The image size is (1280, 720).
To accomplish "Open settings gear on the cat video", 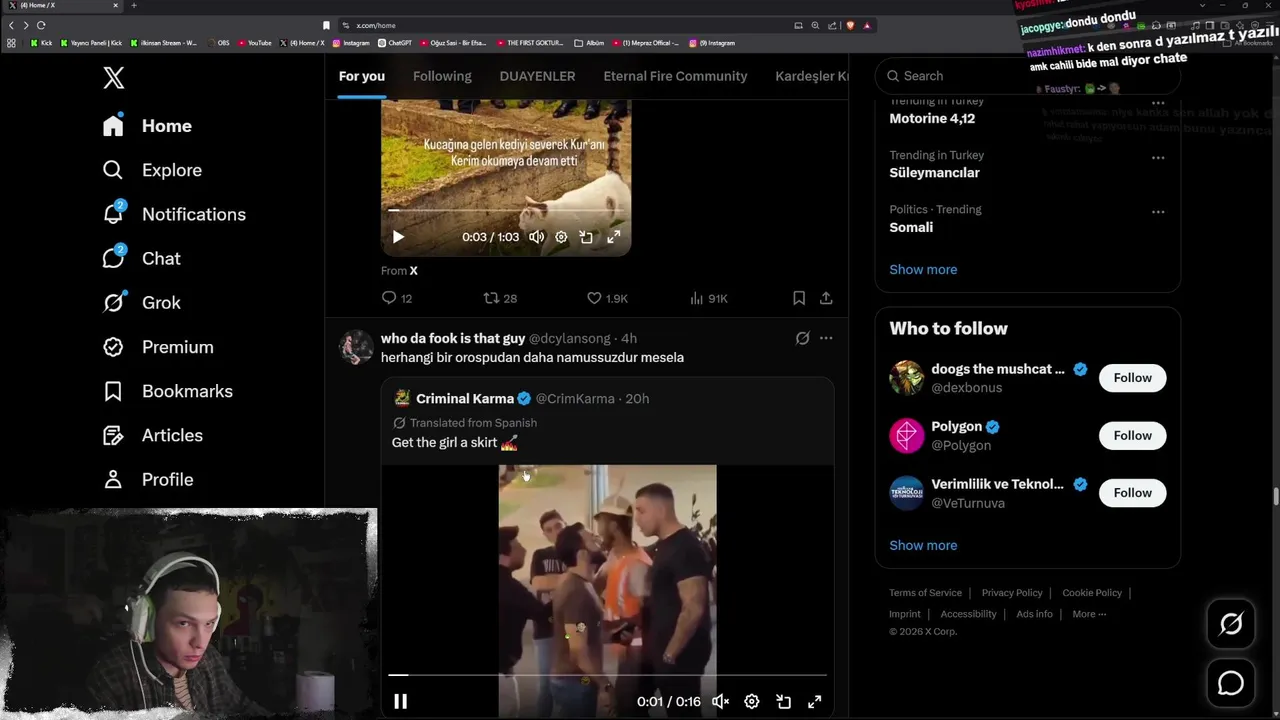I will coord(561,237).
